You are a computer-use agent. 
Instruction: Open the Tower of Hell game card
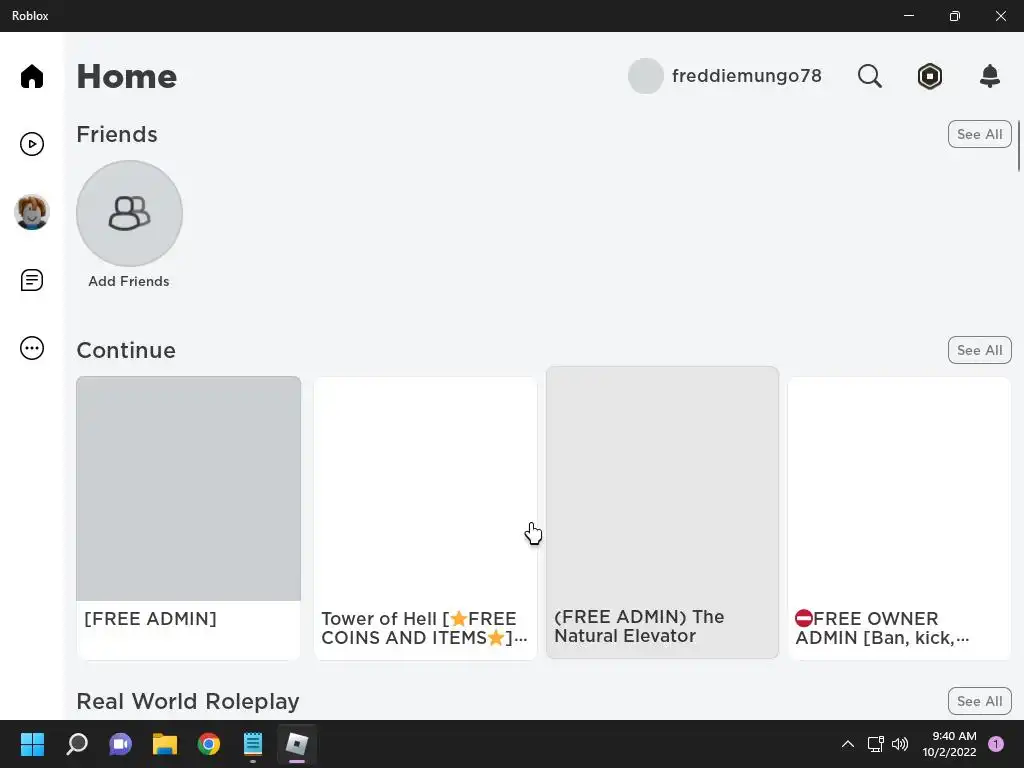[x=425, y=519]
